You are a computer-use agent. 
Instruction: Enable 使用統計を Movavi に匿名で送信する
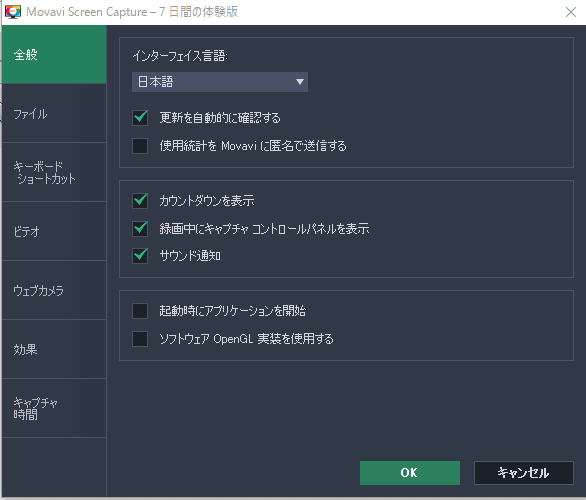point(140,146)
